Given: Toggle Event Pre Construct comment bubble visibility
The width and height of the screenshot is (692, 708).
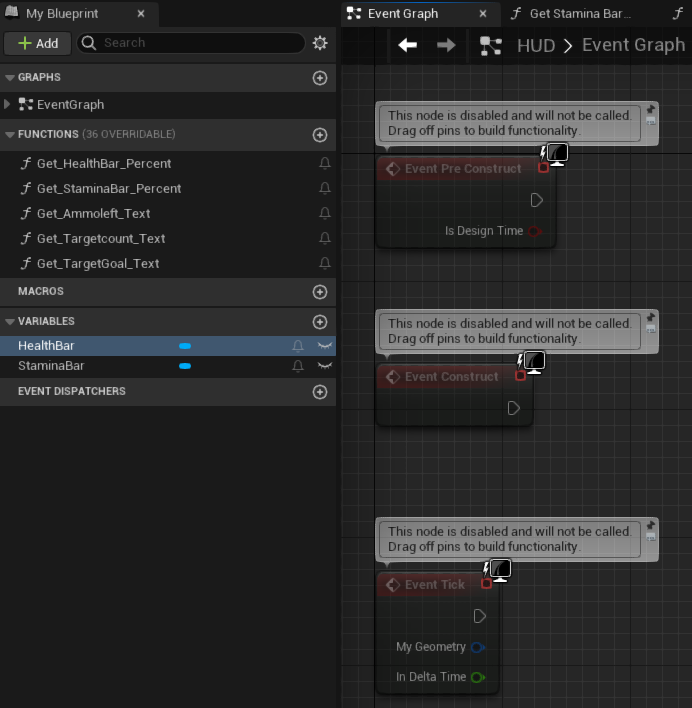Looking at the screenshot, I should click(x=650, y=121).
